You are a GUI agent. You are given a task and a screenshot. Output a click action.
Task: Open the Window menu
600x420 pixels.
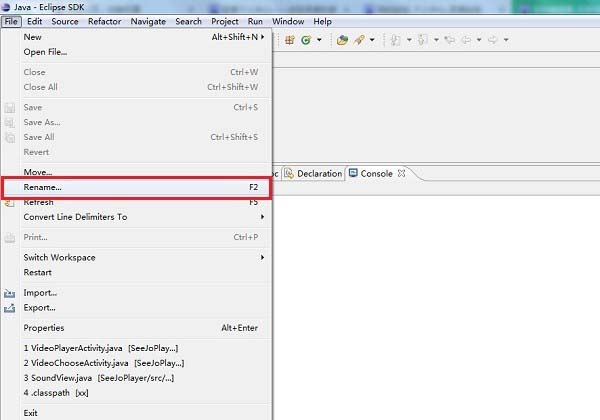pyautogui.click(x=288, y=21)
